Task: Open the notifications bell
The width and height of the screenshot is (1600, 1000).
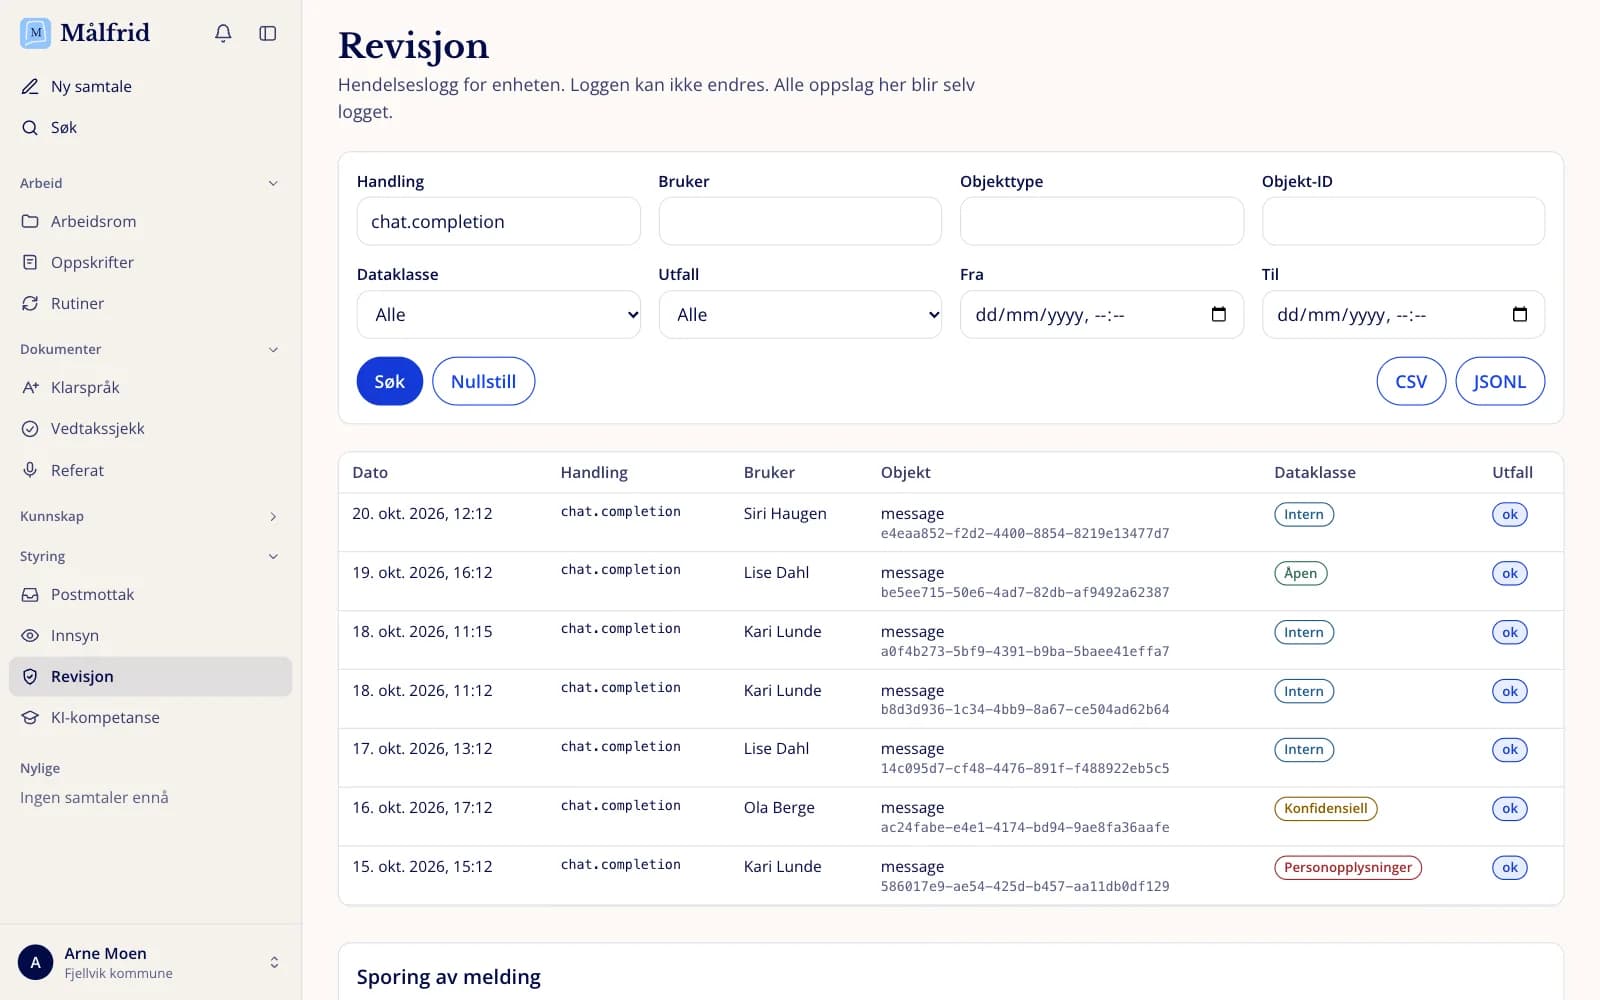Action: (x=223, y=33)
